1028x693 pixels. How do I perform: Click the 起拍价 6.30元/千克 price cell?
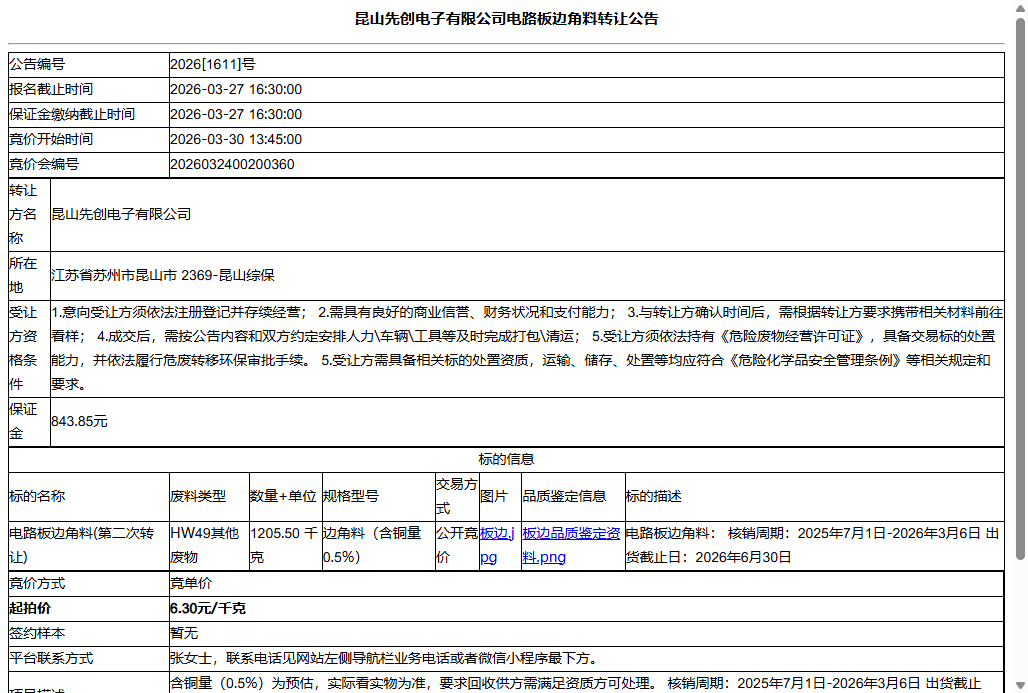[x=200, y=608]
